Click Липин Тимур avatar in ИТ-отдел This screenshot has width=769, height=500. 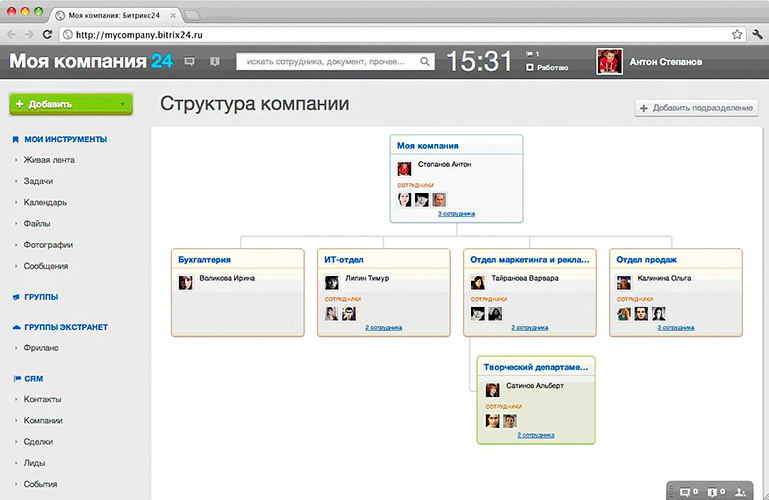click(332, 282)
